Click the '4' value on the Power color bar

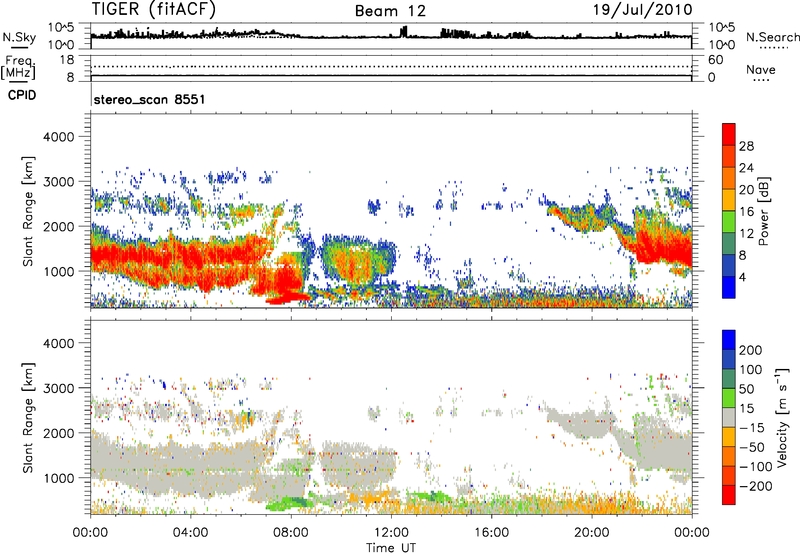point(743,276)
